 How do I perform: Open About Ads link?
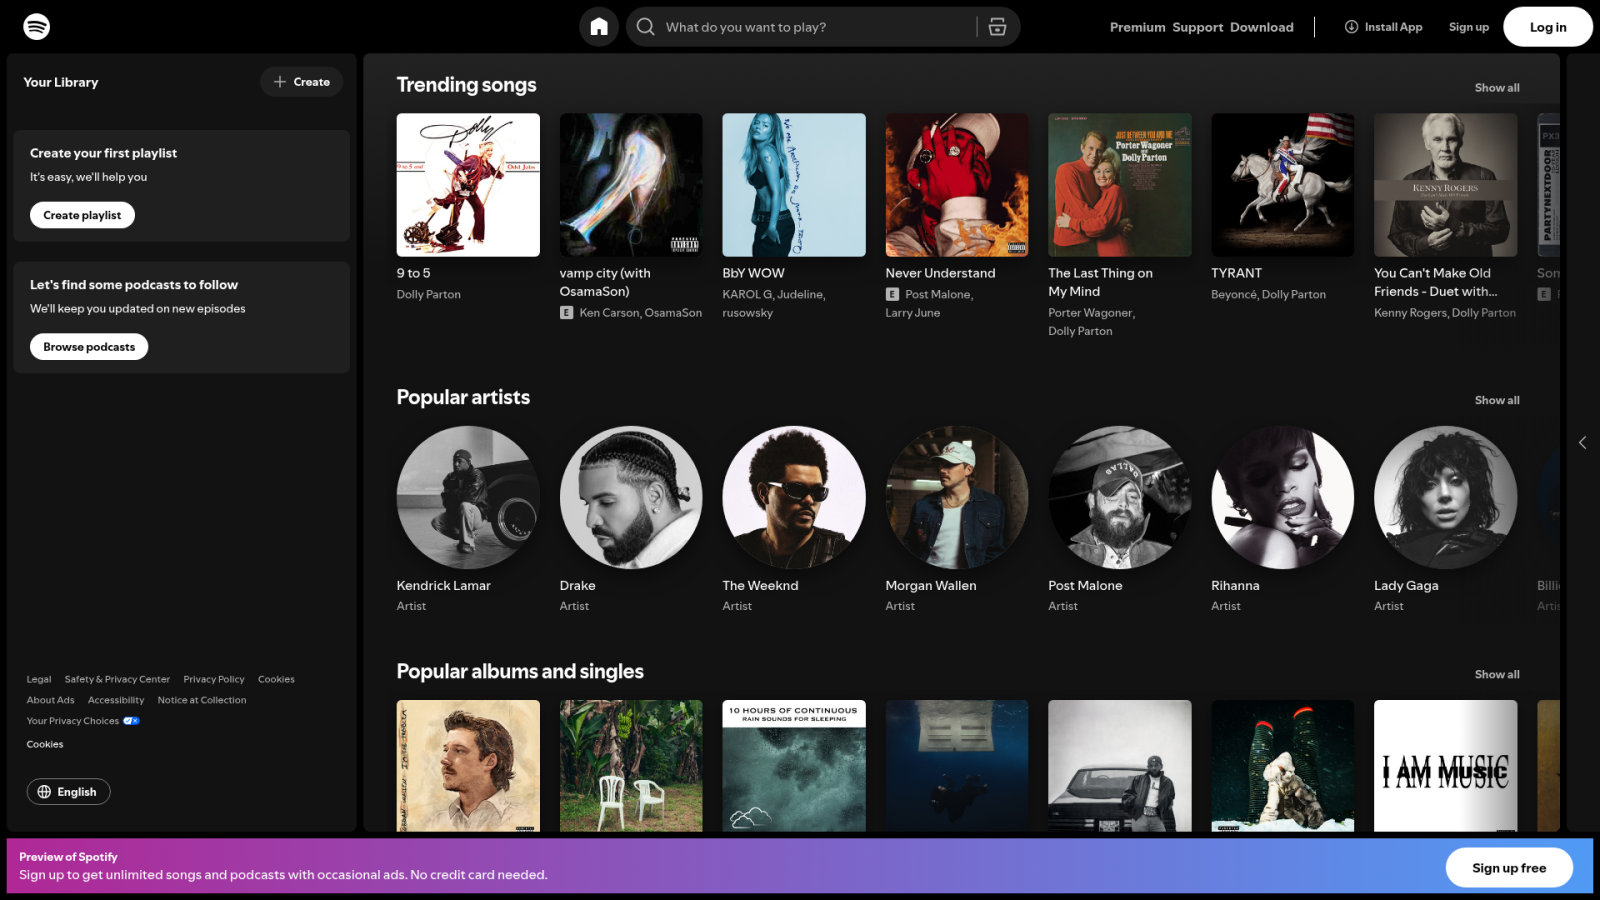(x=51, y=700)
